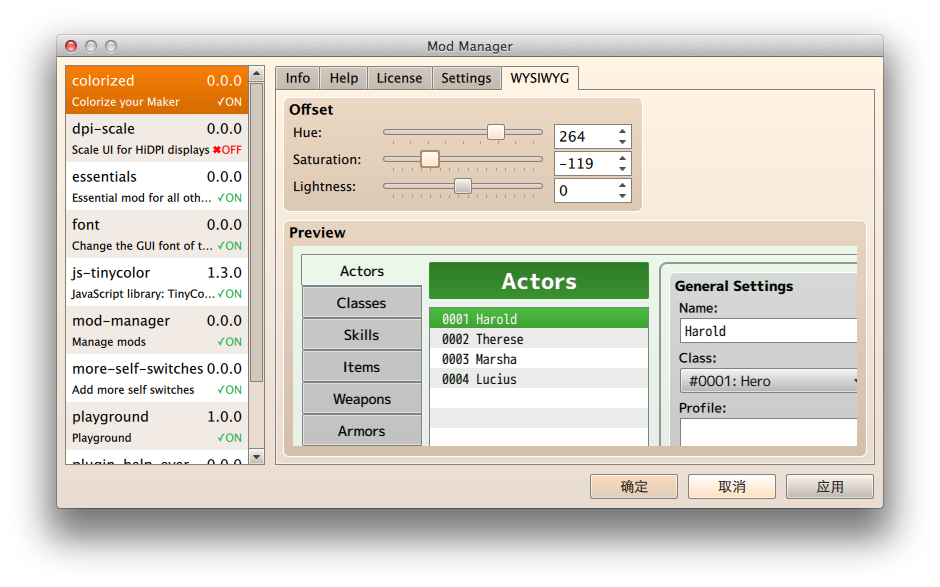The image size is (940, 587).
Task: Click the mod list scroll down arrow
Action: click(x=257, y=457)
